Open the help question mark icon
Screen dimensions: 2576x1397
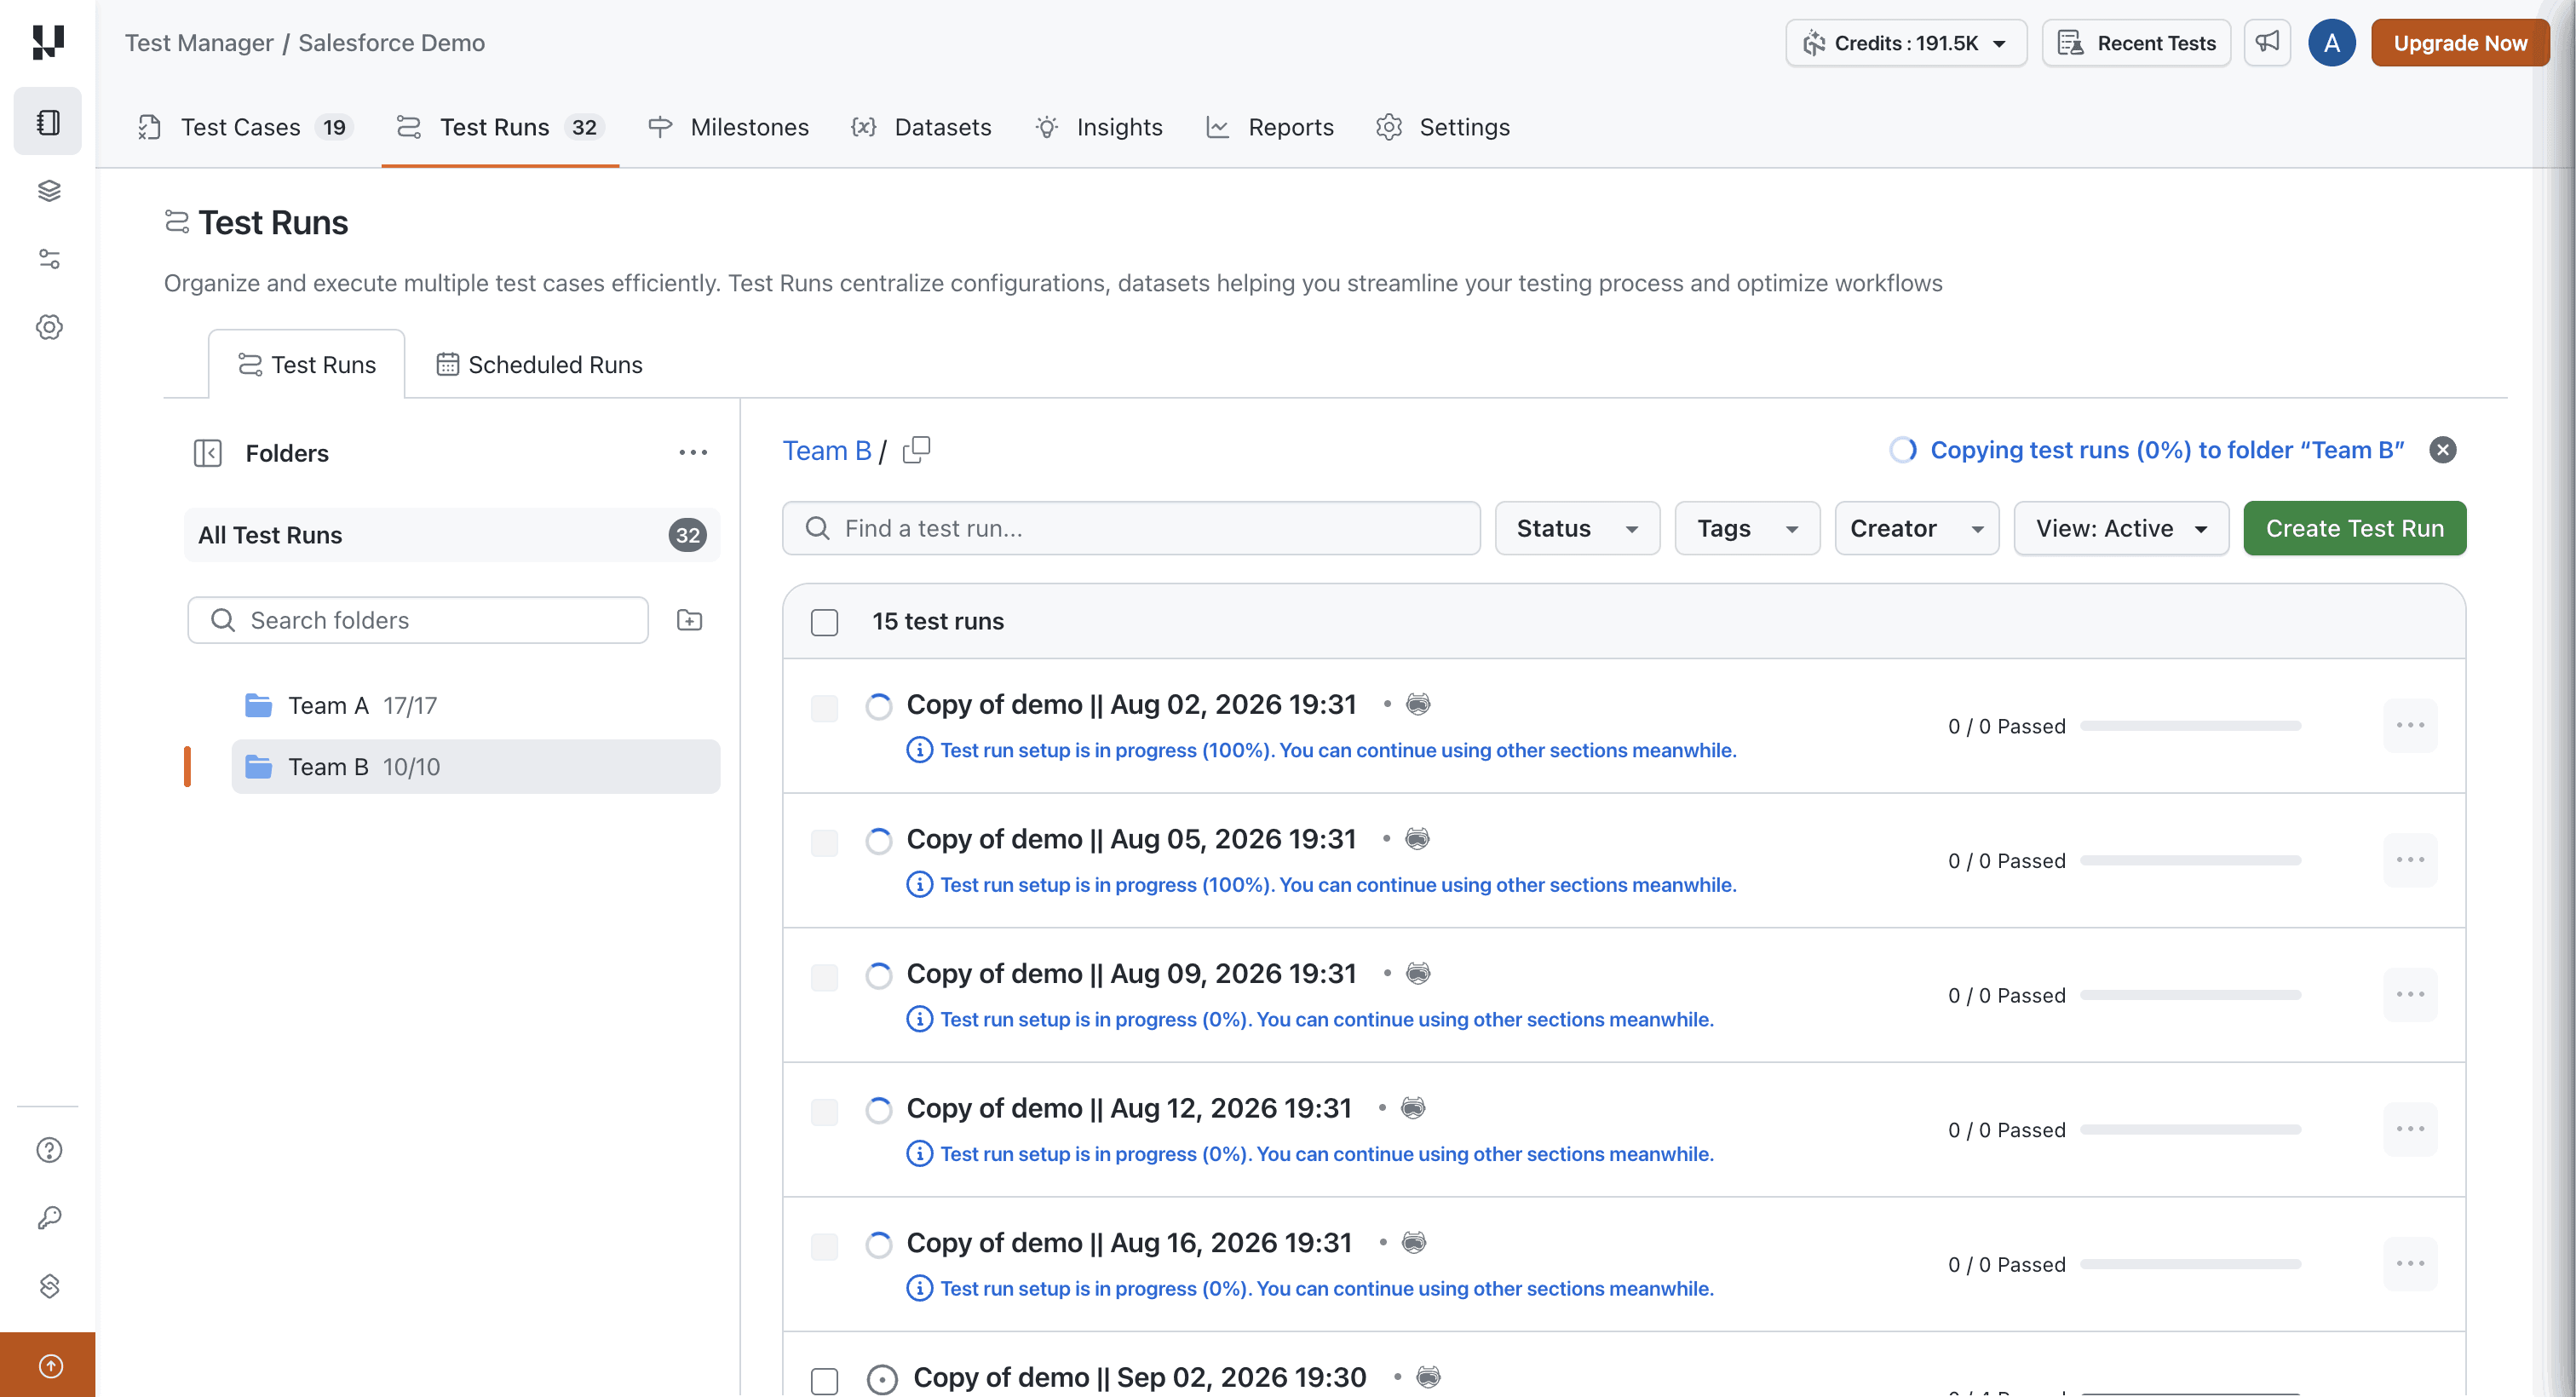pyautogui.click(x=49, y=1150)
